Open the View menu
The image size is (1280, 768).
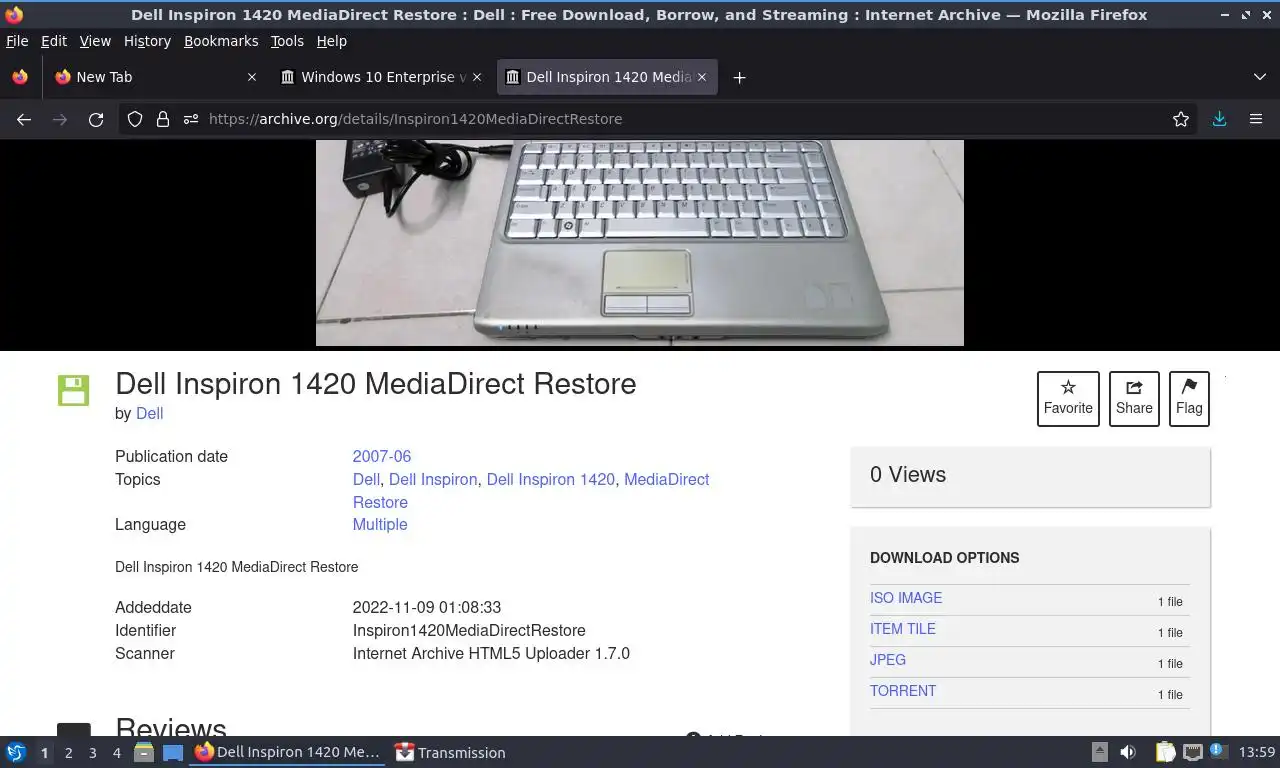pyautogui.click(x=95, y=41)
